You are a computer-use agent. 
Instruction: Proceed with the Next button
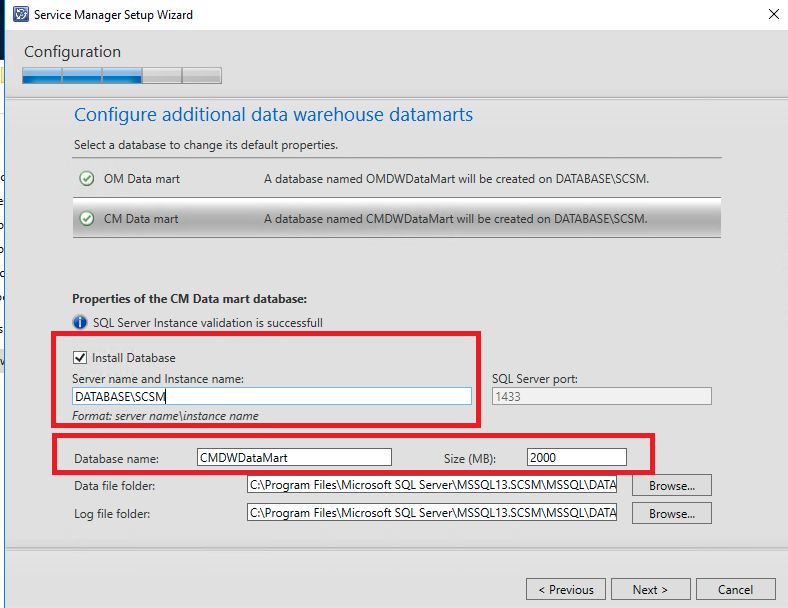(650, 589)
